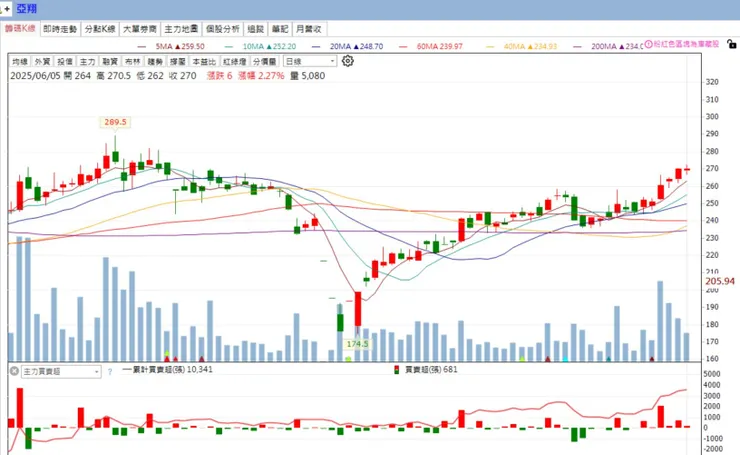
Task: Switch to the 籌碼K線 tab
Action: point(20,28)
